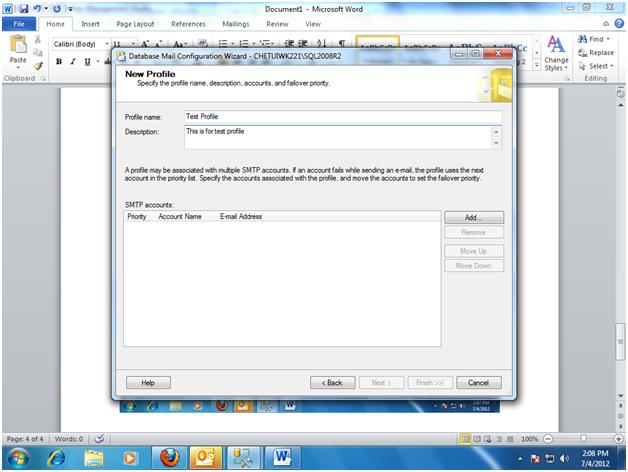Click the Decrease Indent icon
Screen dimensions: 628x472
[289, 43]
